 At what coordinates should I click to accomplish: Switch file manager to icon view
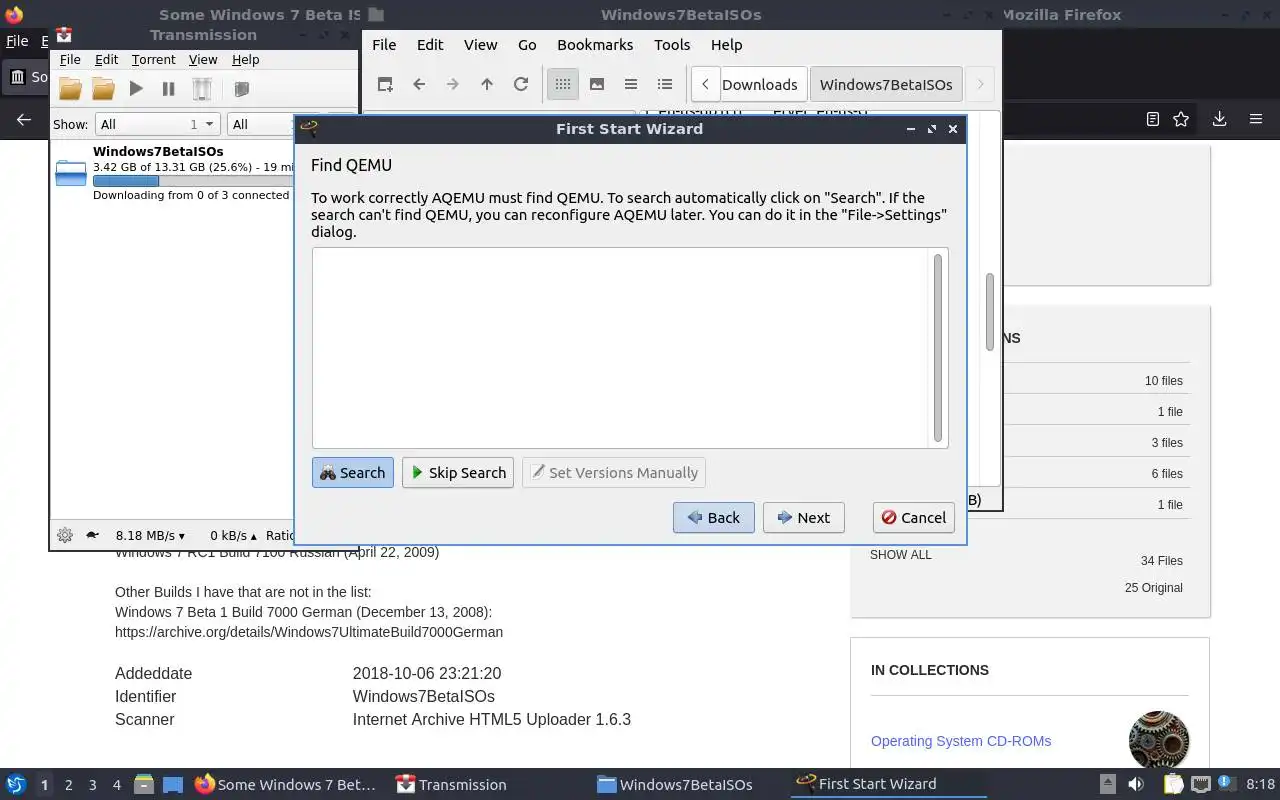(x=563, y=84)
